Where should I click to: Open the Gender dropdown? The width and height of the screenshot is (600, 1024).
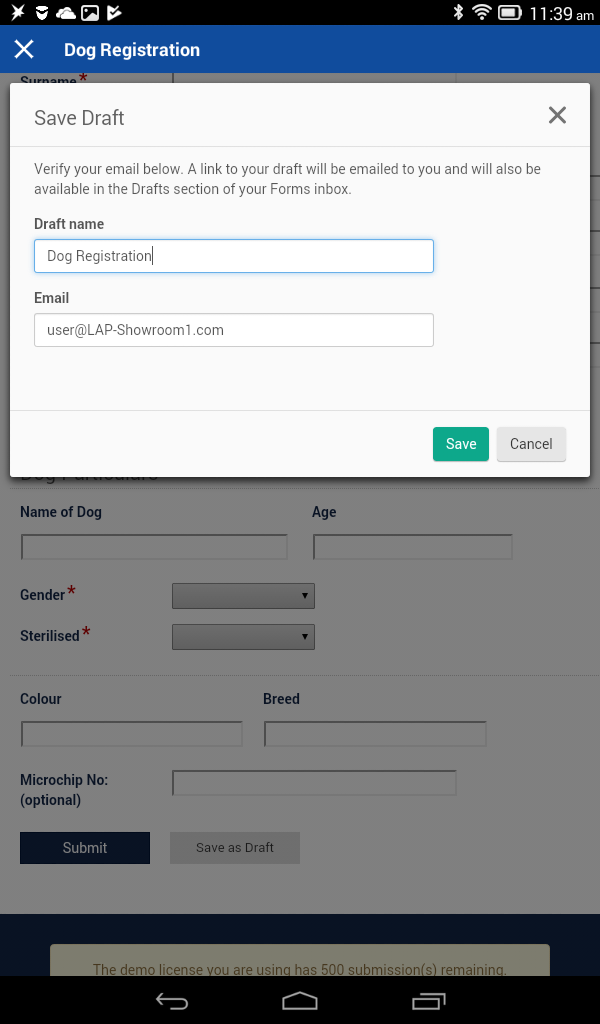243,596
